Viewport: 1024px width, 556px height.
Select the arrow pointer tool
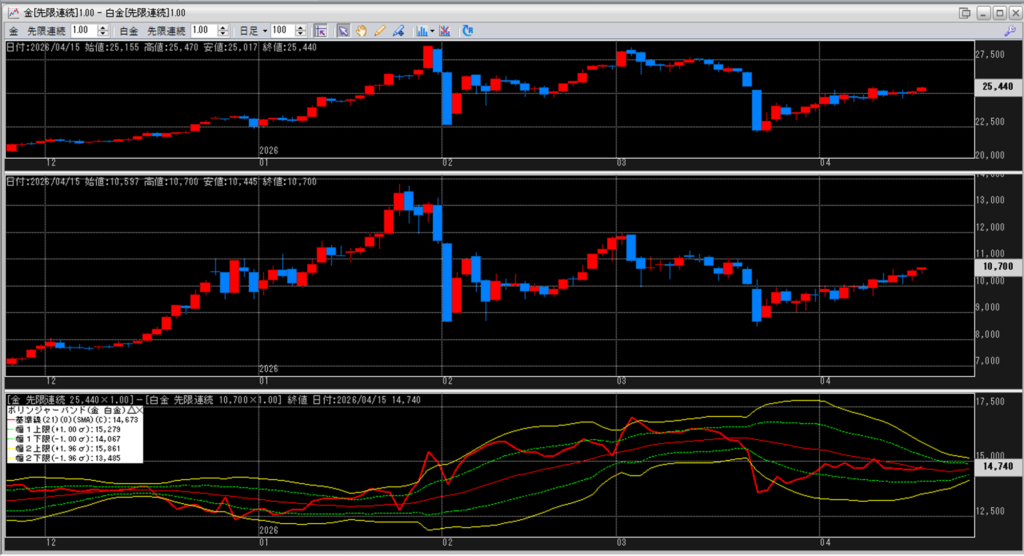click(343, 31)
